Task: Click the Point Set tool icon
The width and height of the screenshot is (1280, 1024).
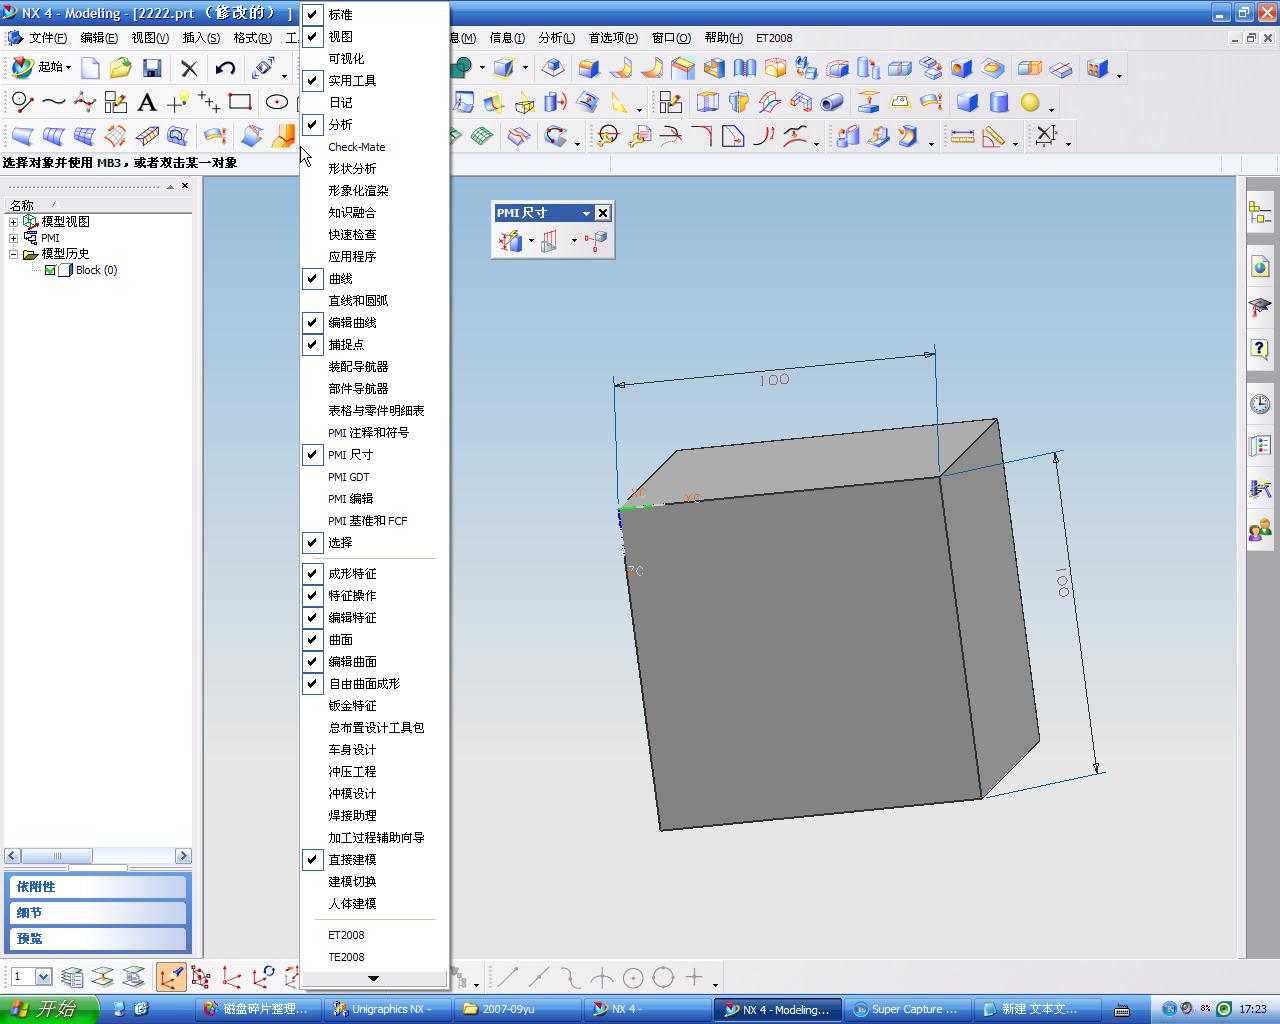Action: click(209, 102)
